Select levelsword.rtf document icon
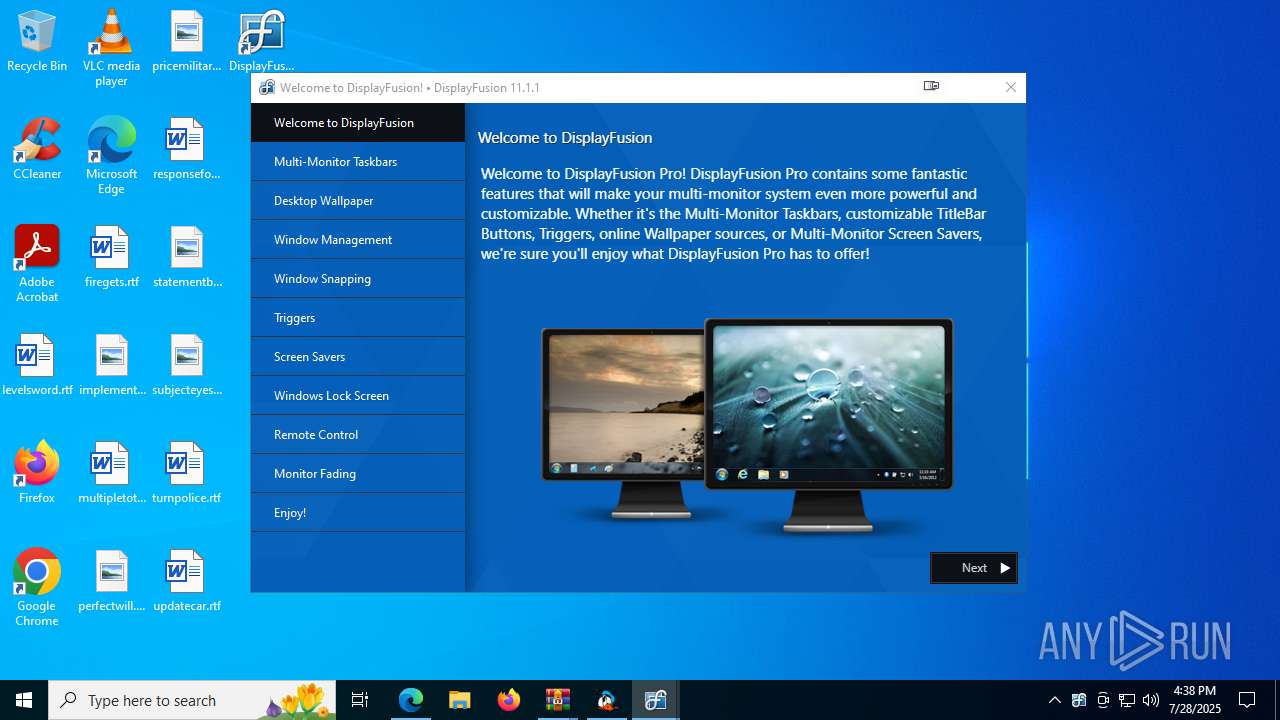This screenshot has height=720, width=1280. click(37, 366)
